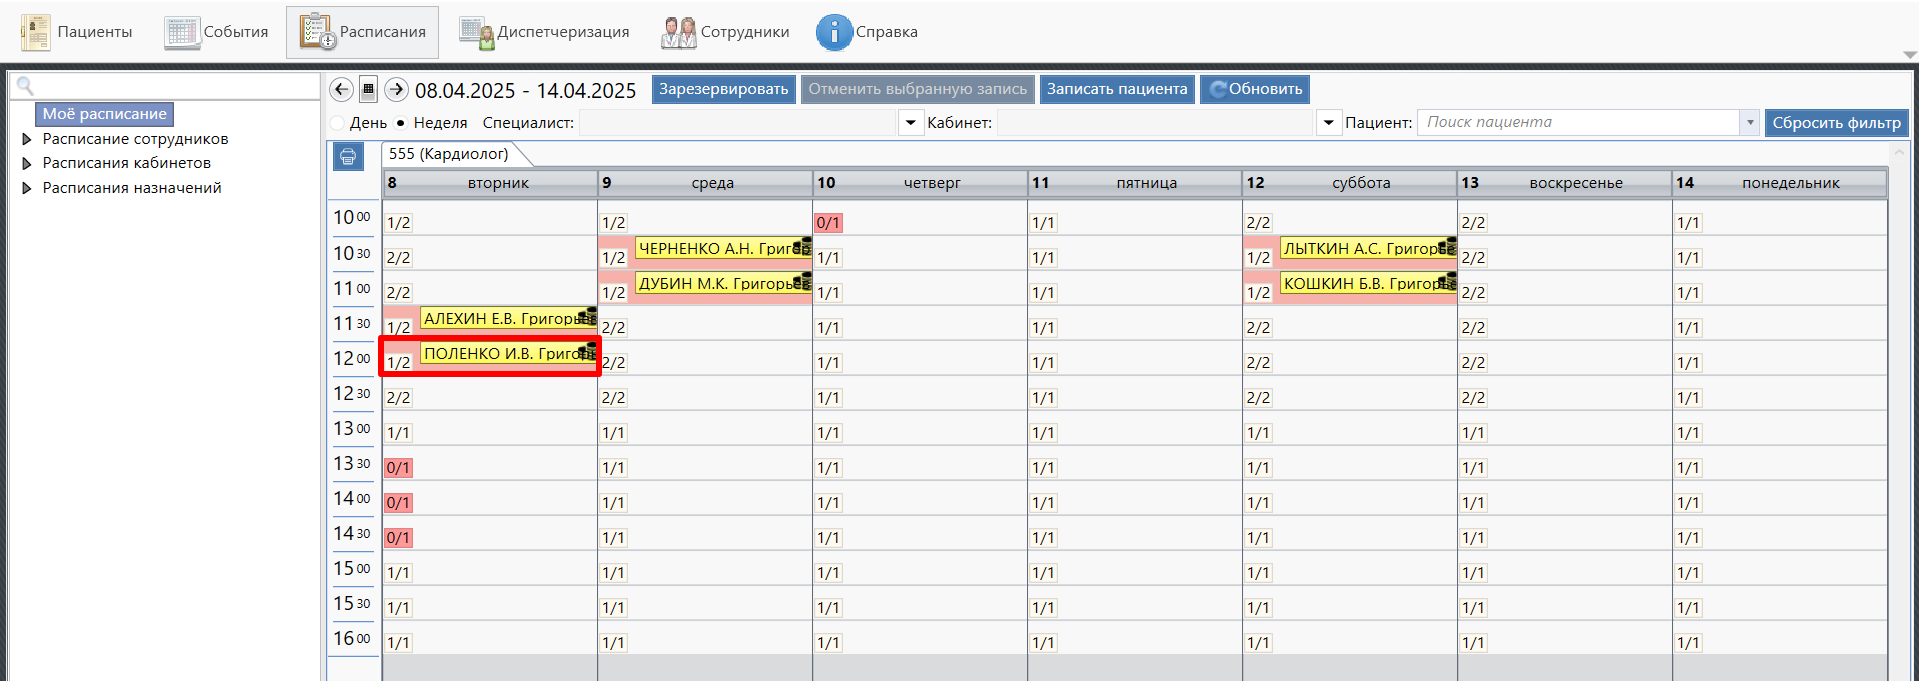Viewport: 1919px width, 681px height.
Task: Switch to the Расписания tab
Action: pos(362,32)
